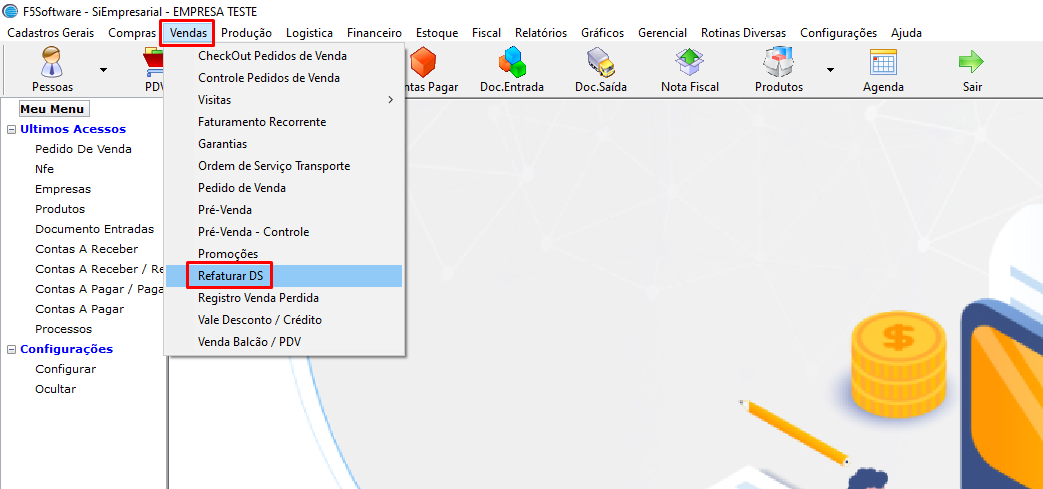Select Ocultar under Configurações
Image resolution: width=1043 pixels, height=489 pixels.
click(x=56, y=389)
